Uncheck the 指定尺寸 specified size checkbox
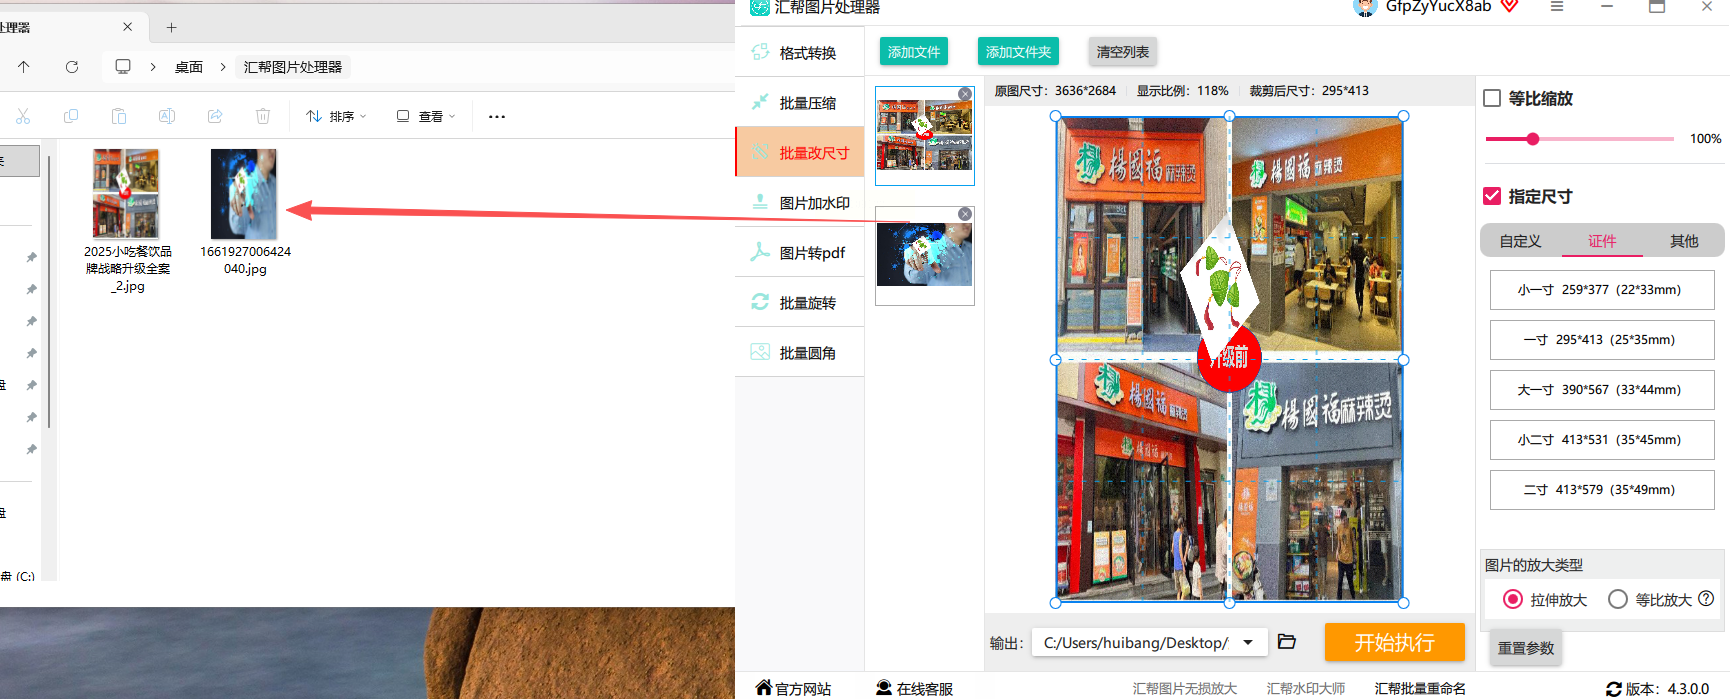 pos(1492,196)
